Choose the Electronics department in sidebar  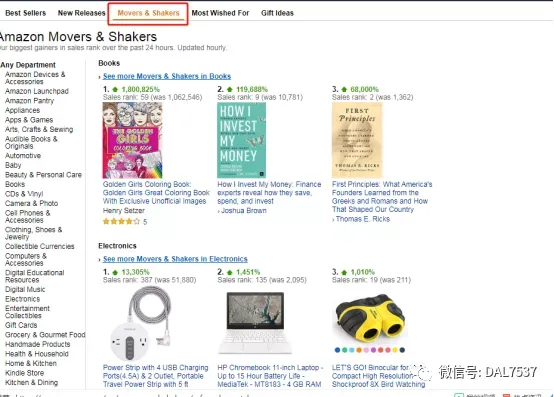22,299
